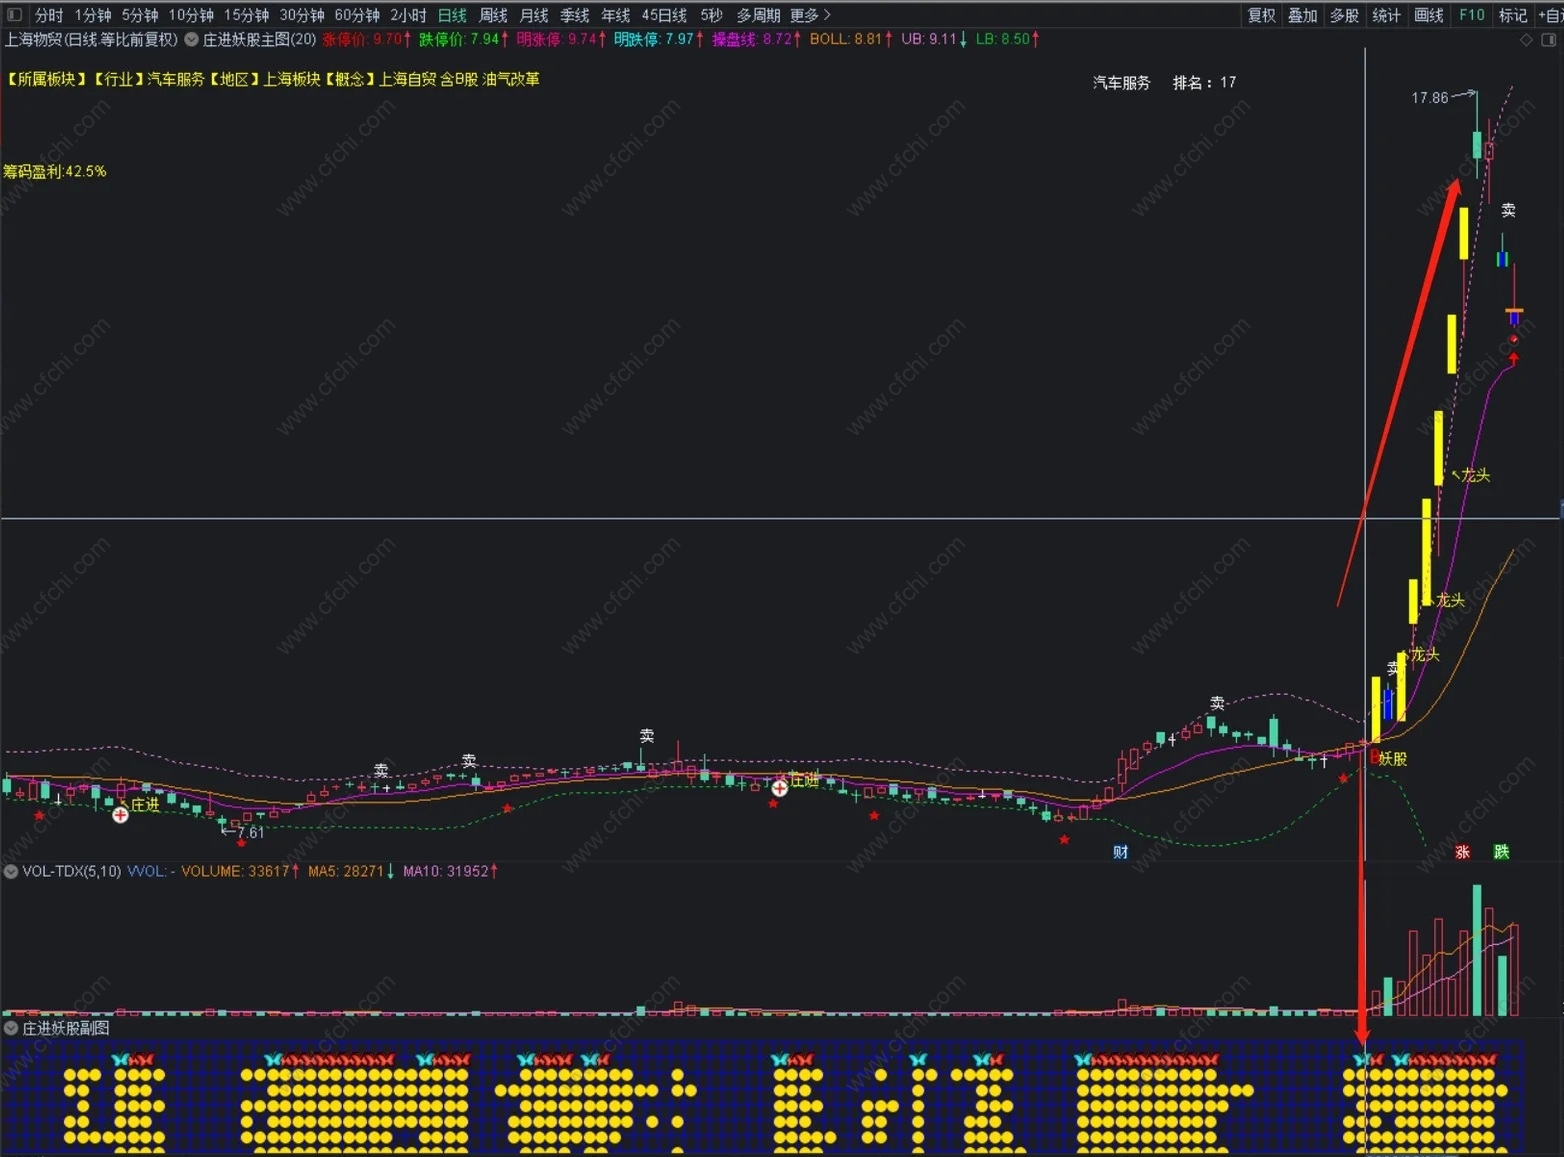Open the 统计 statistics tool
The height and width of the screenshot is (1157, 1564).
pyautogui.click(x=1386, y=15)
